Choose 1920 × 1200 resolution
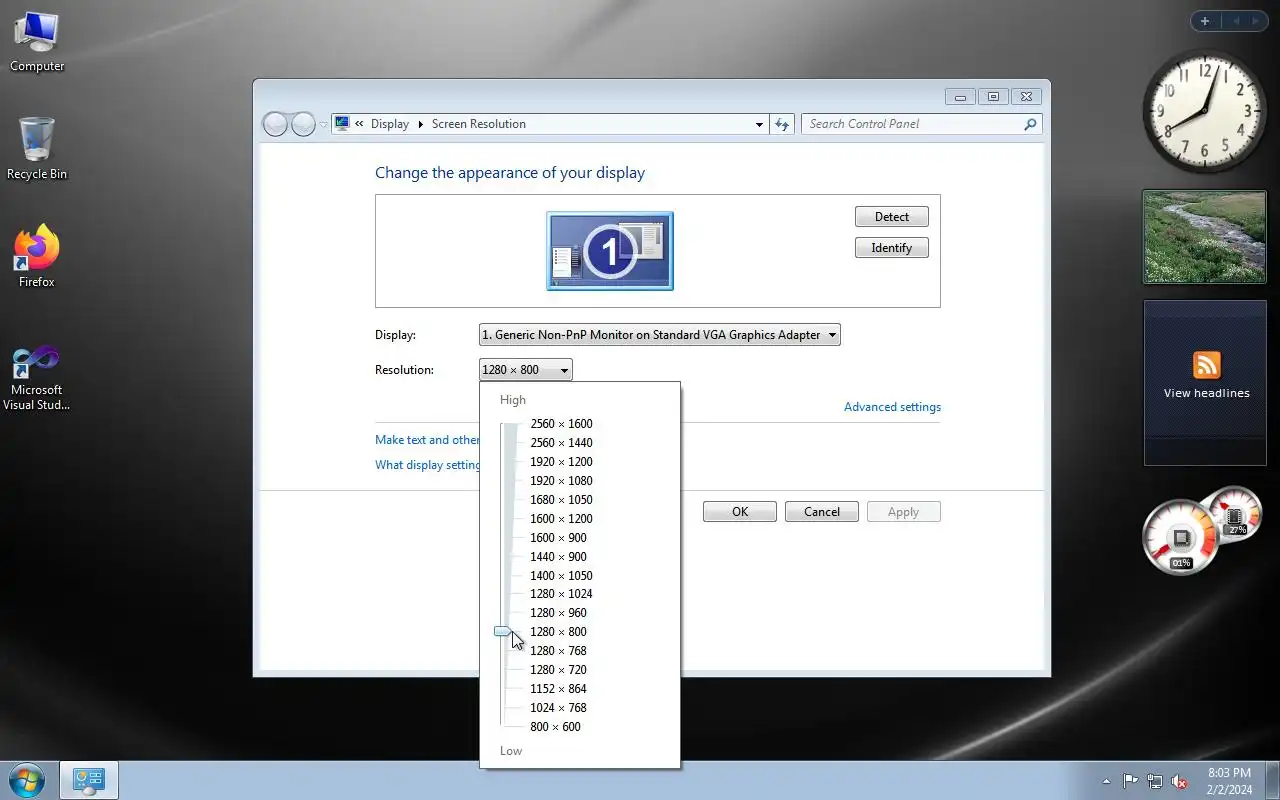This screenshot has height=800, width=1280. [561, 462]
